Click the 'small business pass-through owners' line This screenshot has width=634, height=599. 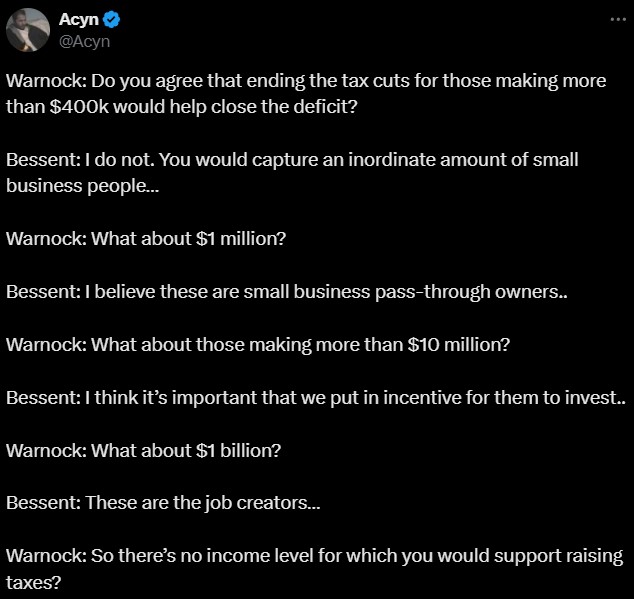[287, 292]
